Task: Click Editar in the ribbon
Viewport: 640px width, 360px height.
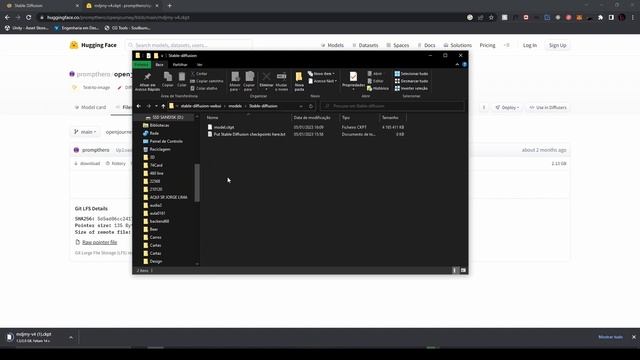Action: [375, 81]
